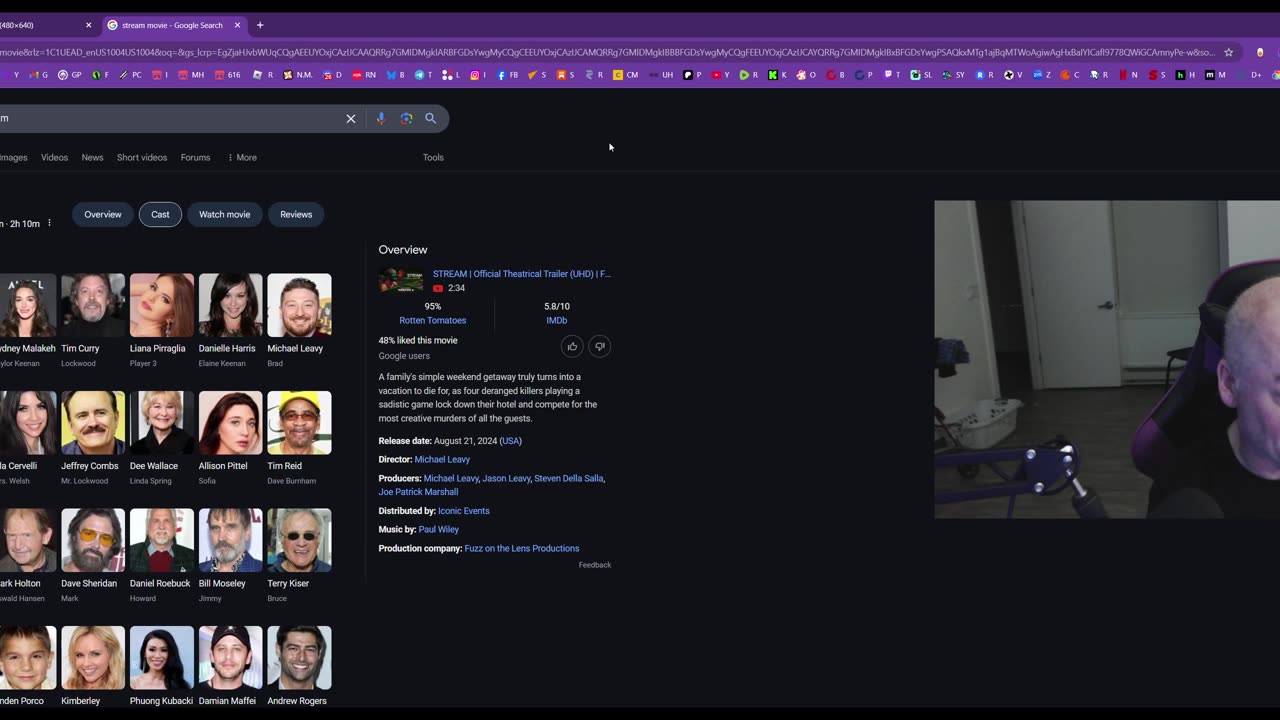Open the MH bookmark in bookmarks bar

coord(191,75)
